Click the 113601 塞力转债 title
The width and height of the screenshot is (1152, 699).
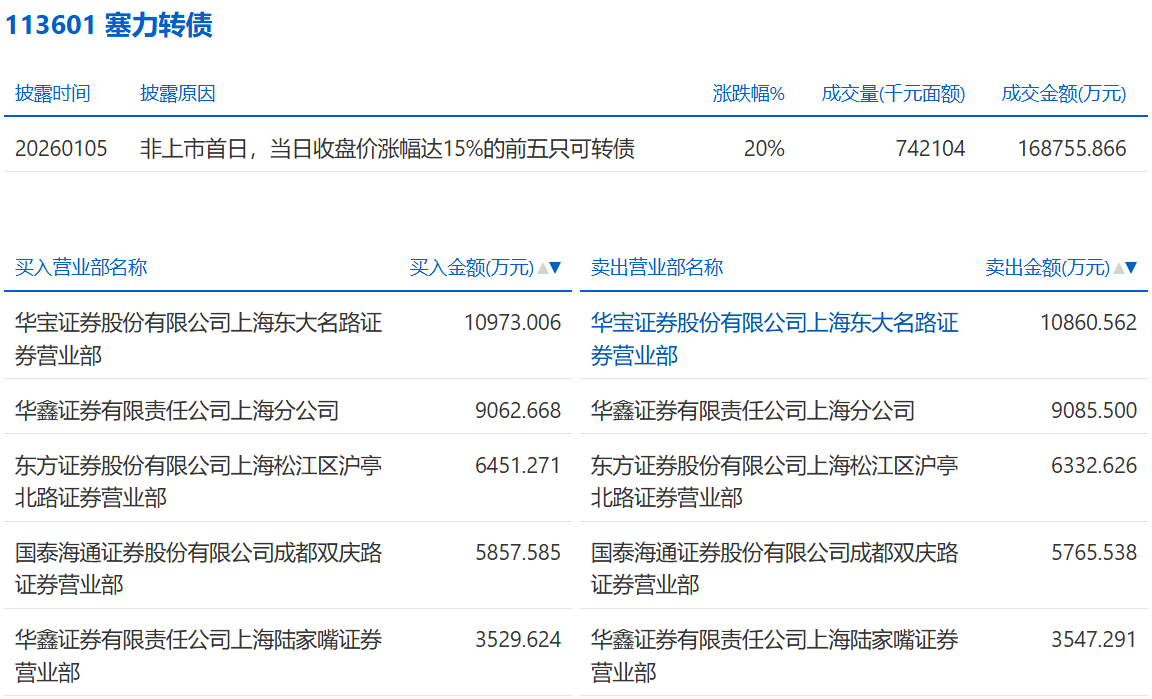pyautogui.click(x=109, y=25)
